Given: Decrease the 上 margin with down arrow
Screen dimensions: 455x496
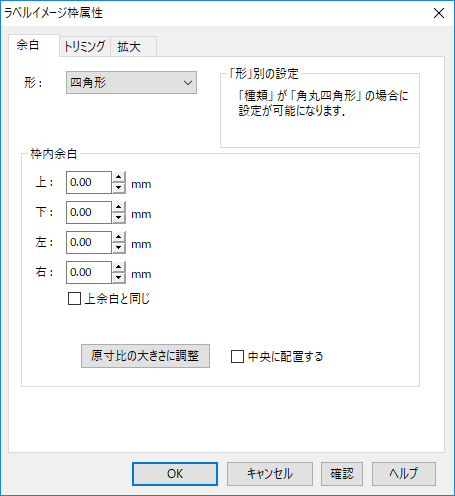Looking at the screenshot, I should pos(119,188).
